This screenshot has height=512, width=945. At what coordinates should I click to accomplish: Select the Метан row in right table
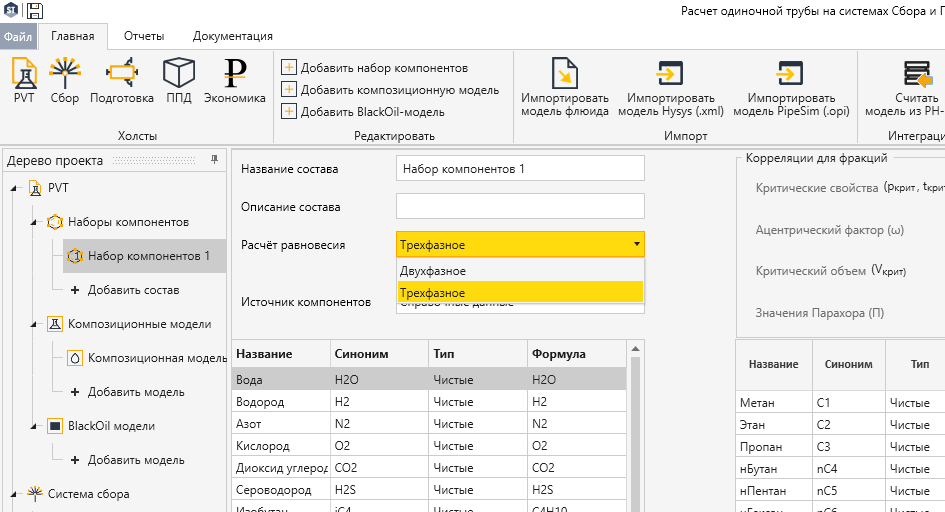(x=840, y=402)
